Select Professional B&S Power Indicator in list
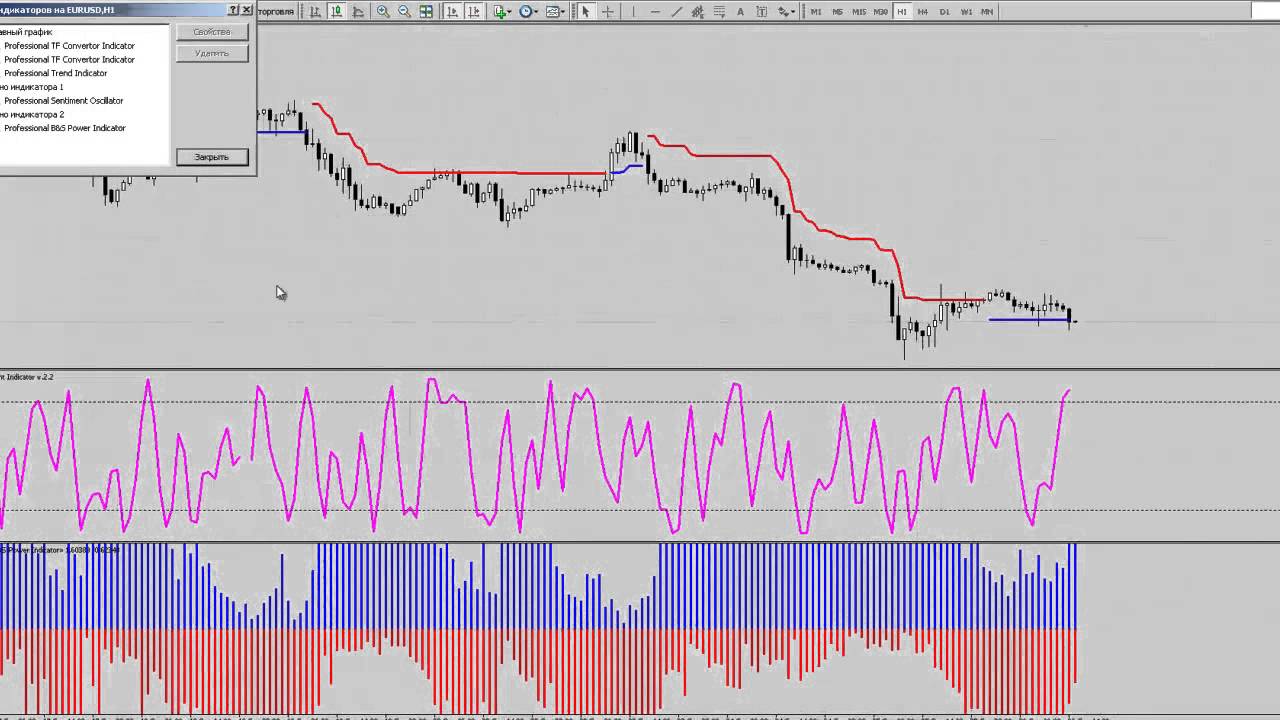Viewport: 1280px width, 720px height. (x=65, y=128)
